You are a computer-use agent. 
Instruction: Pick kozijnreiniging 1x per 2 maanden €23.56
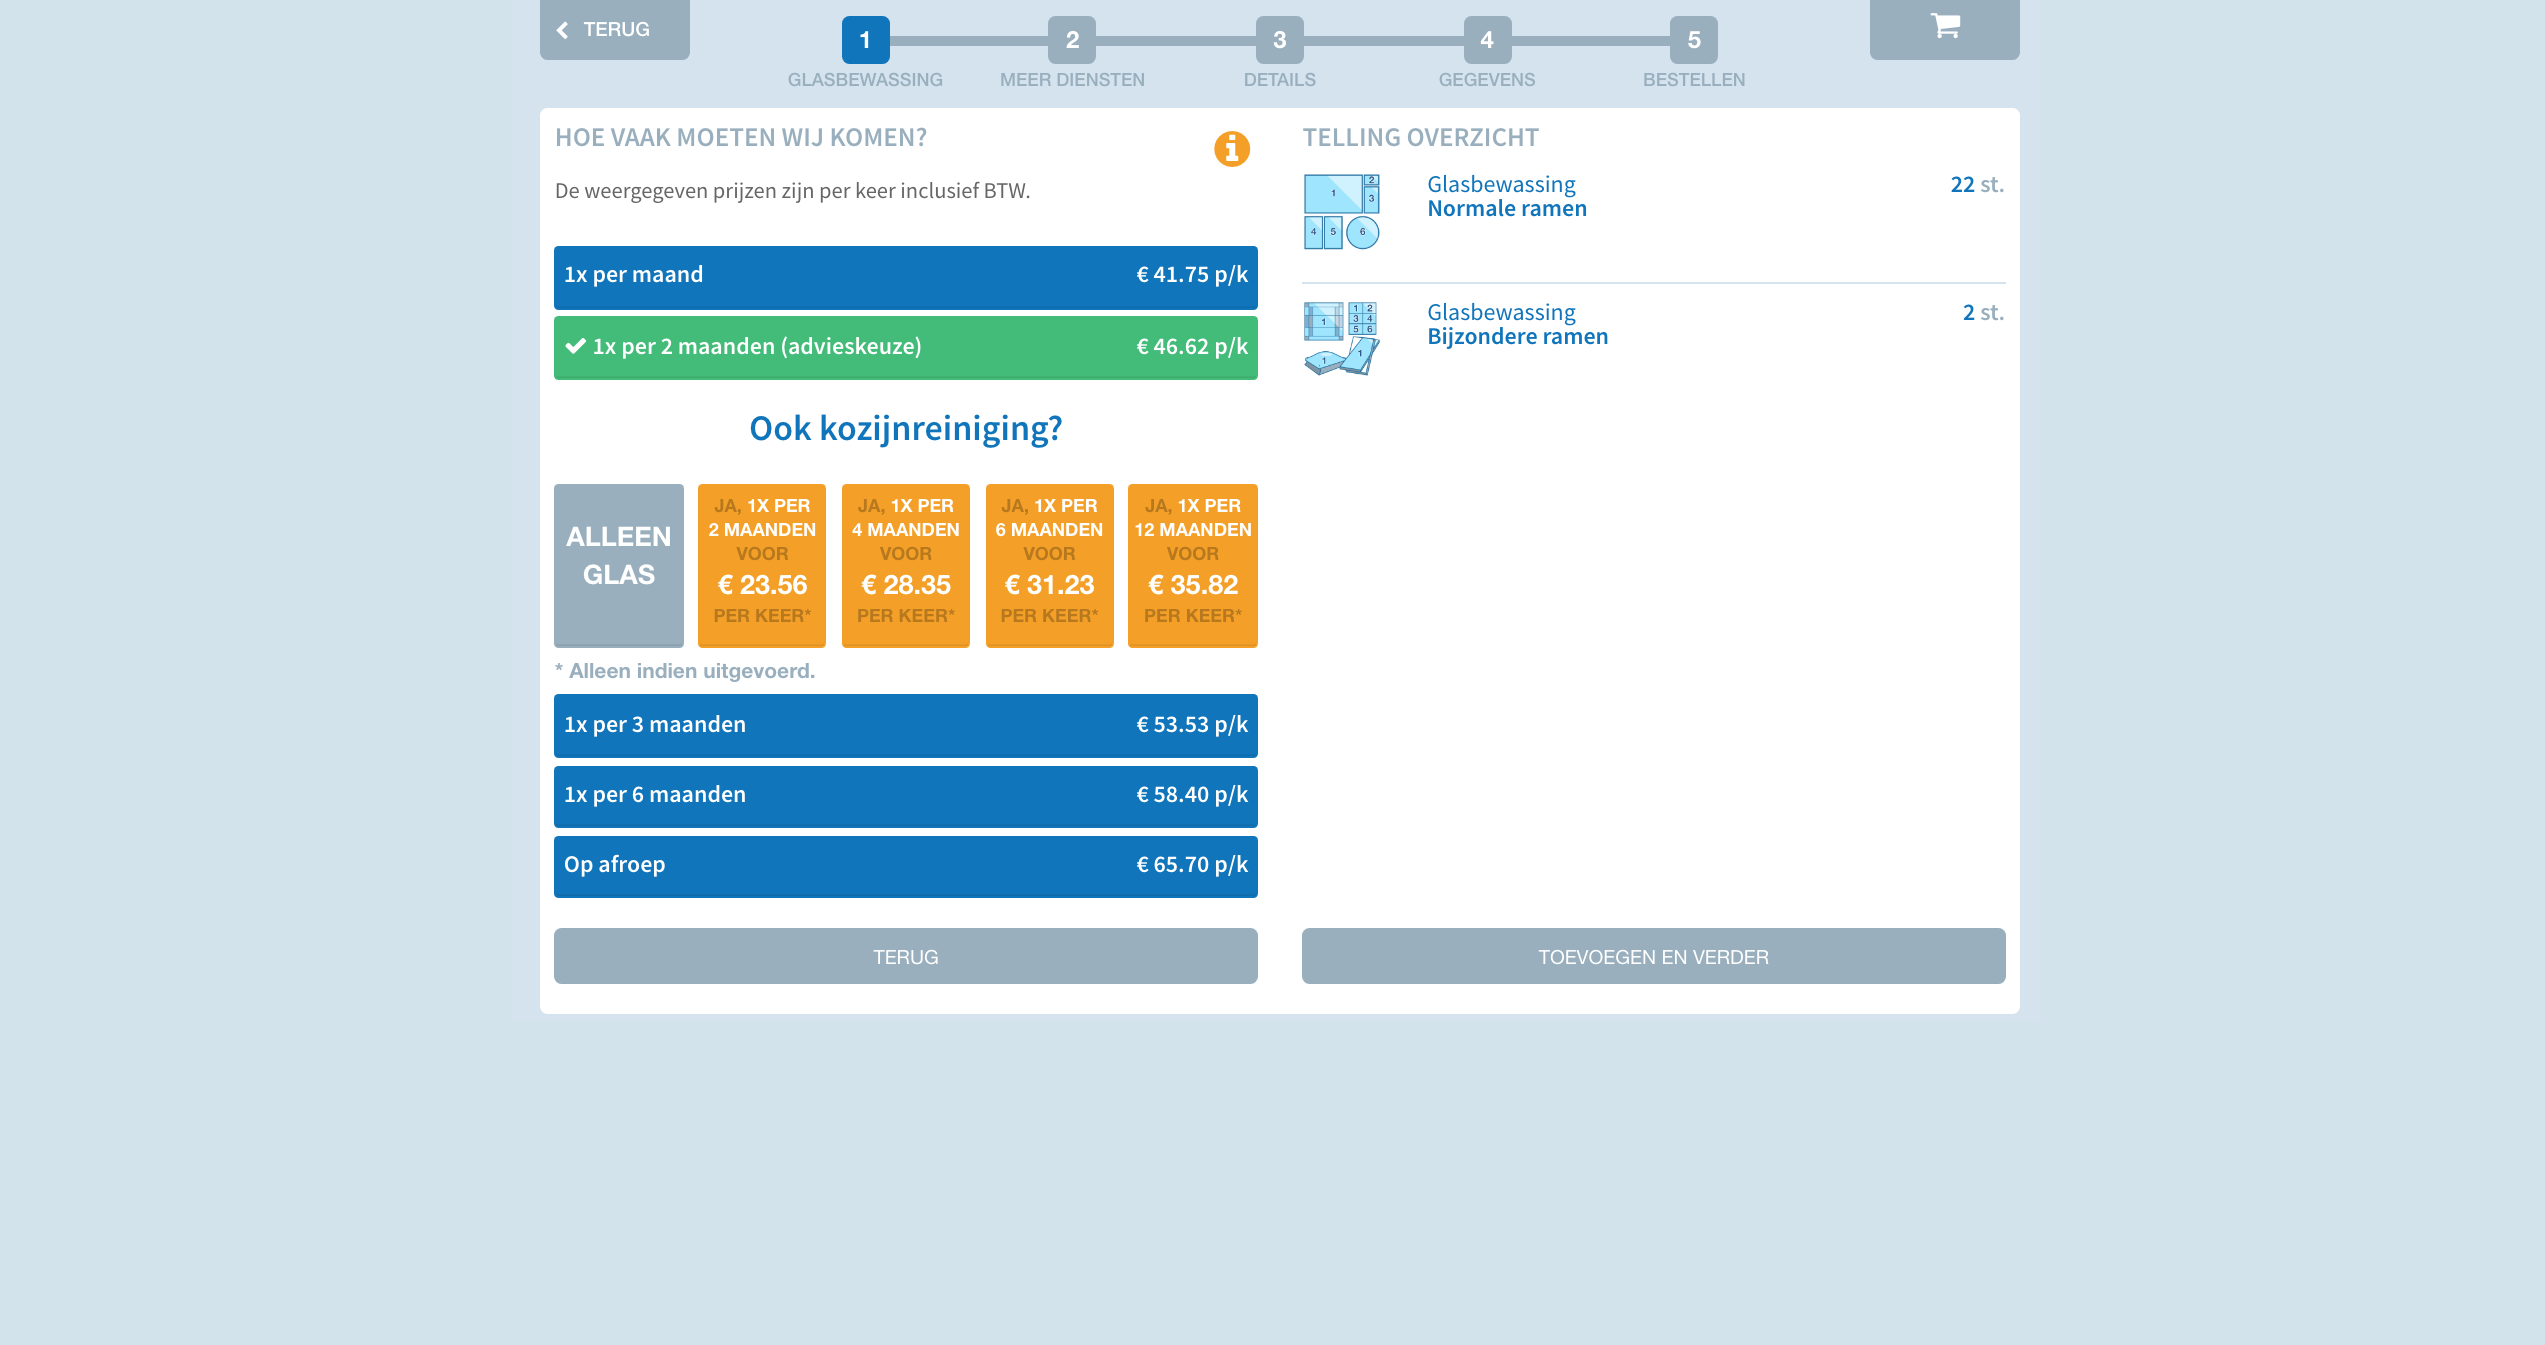[x=761, y=565]
